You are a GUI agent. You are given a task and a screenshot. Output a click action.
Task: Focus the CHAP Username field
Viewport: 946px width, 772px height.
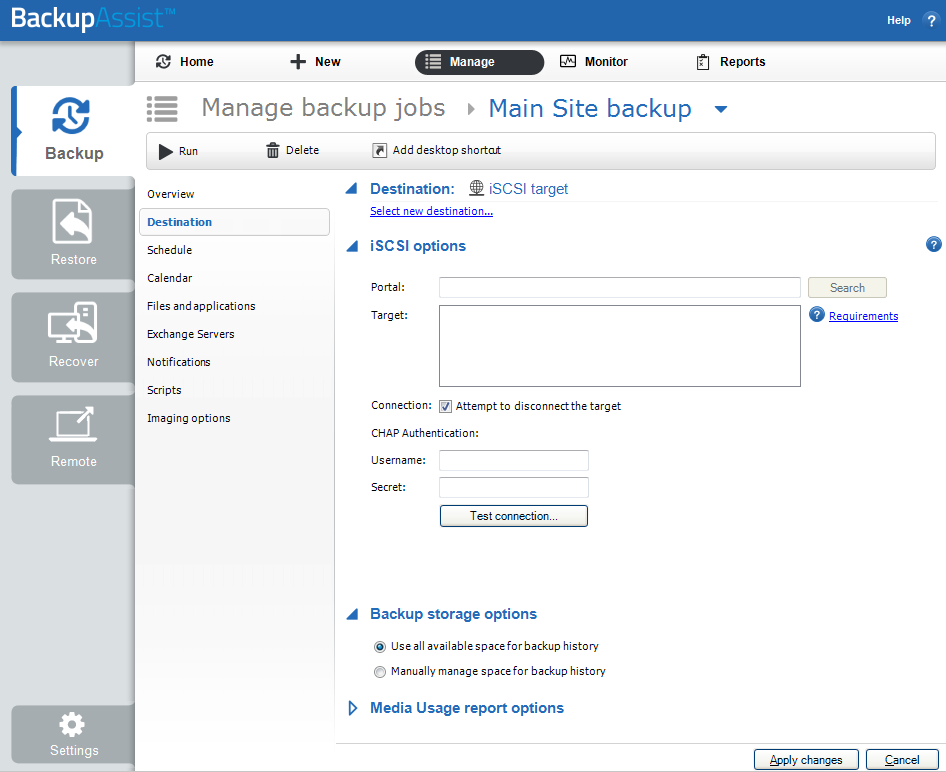click(513, 460)
